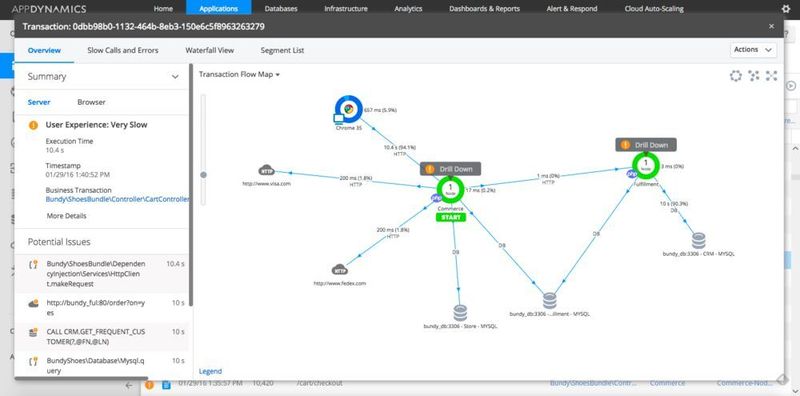Screen dimensions: 800x396
Task: Select the BundyShoes\Database\Mysql.query issue row
Action: [102, 364]
